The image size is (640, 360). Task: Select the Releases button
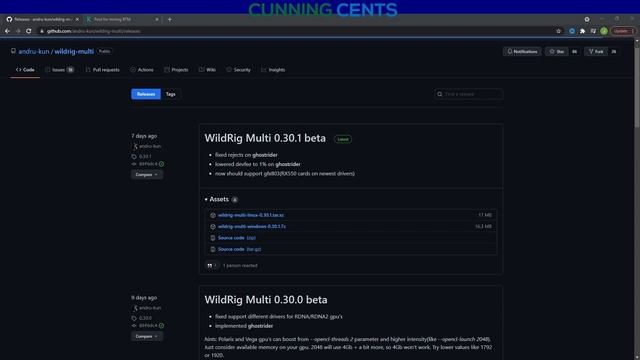tap(146, 94)
